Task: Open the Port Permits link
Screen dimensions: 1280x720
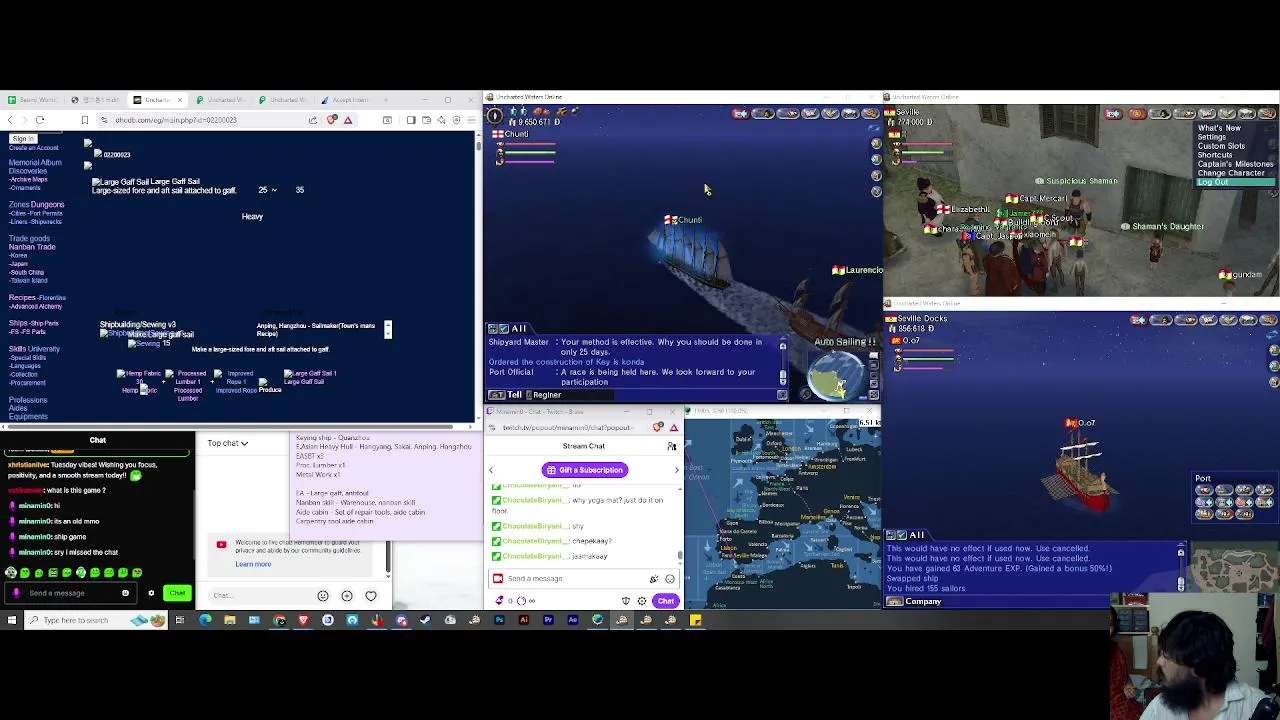Action: (x=46, y=213)
